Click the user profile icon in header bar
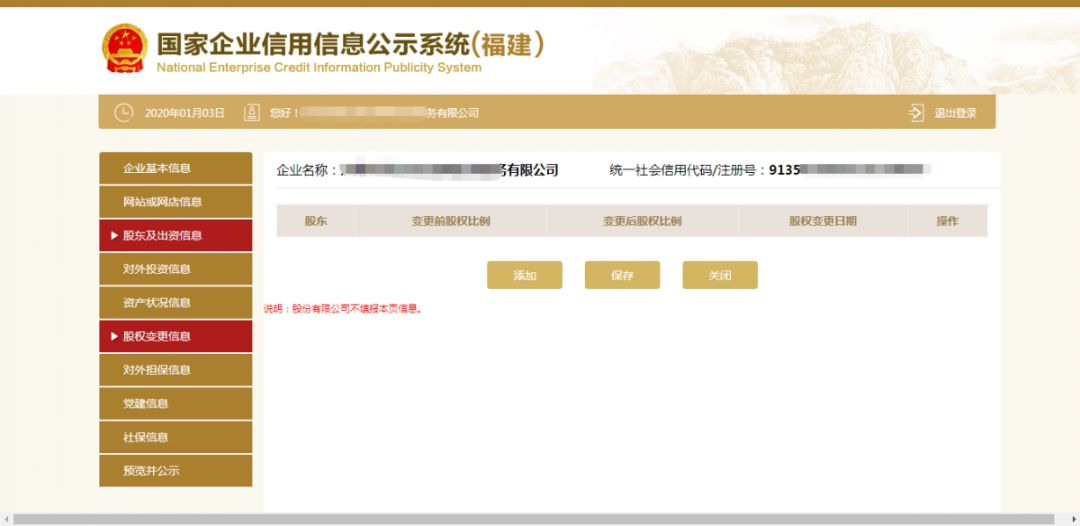This screenshot has width=1080, height=526. 252,113
